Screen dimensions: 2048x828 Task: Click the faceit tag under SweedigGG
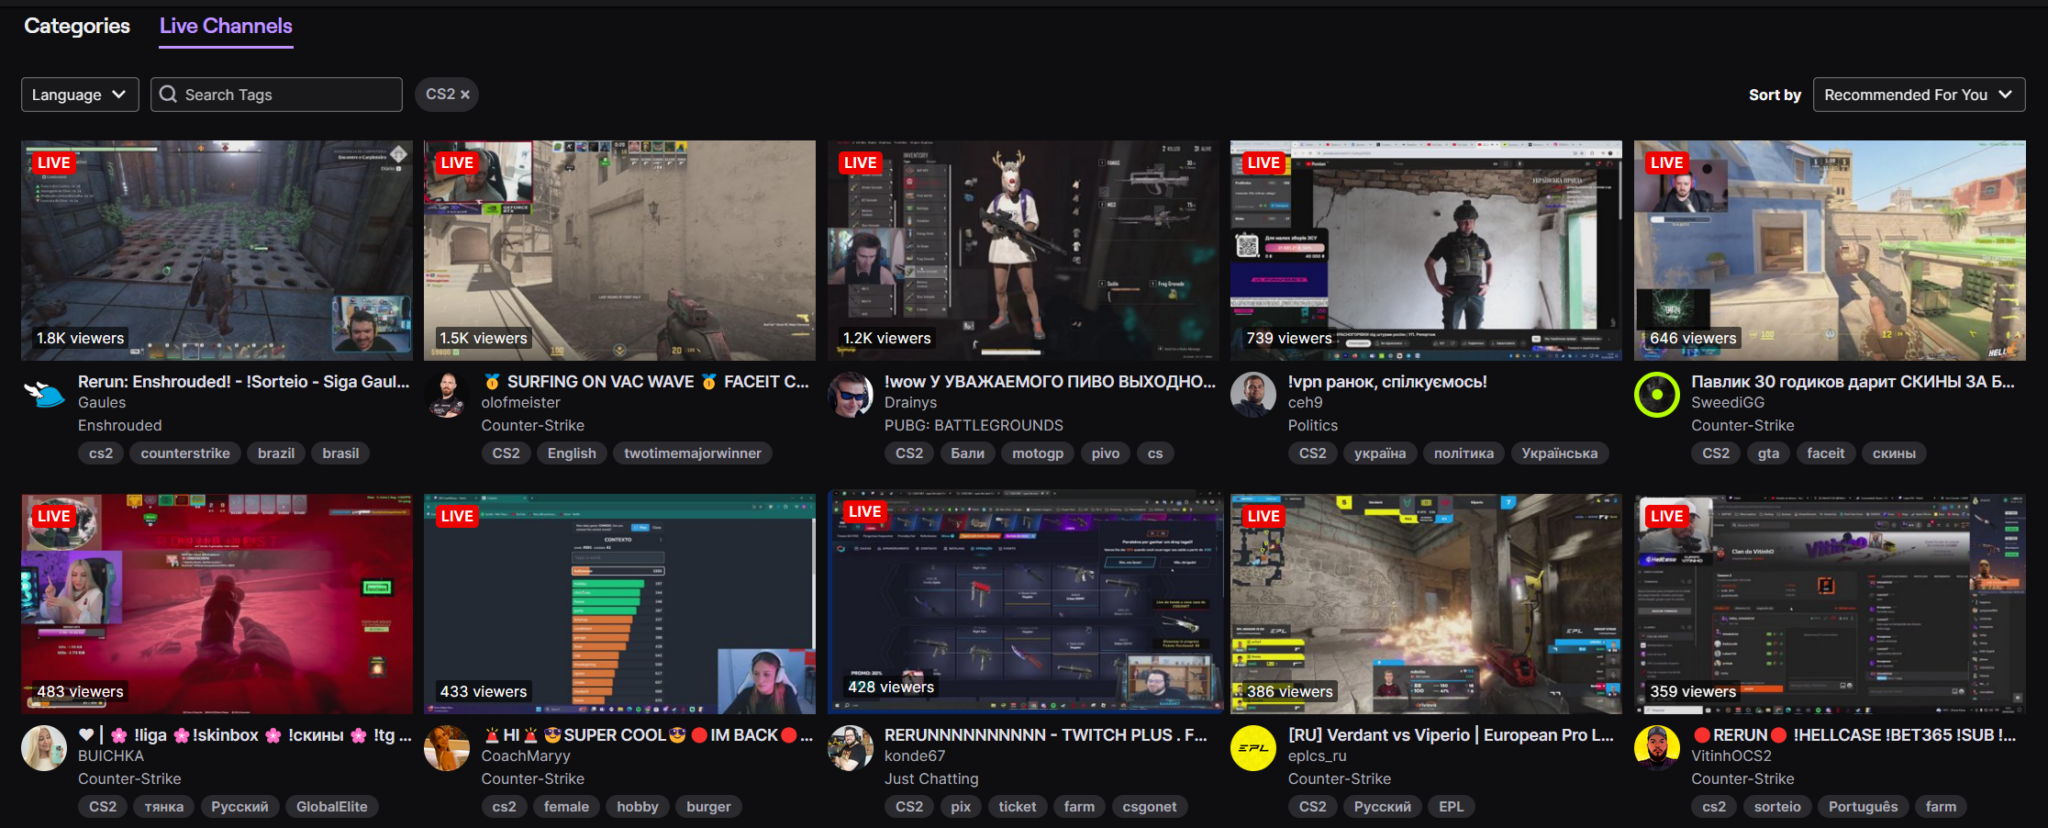[1826, 453]
